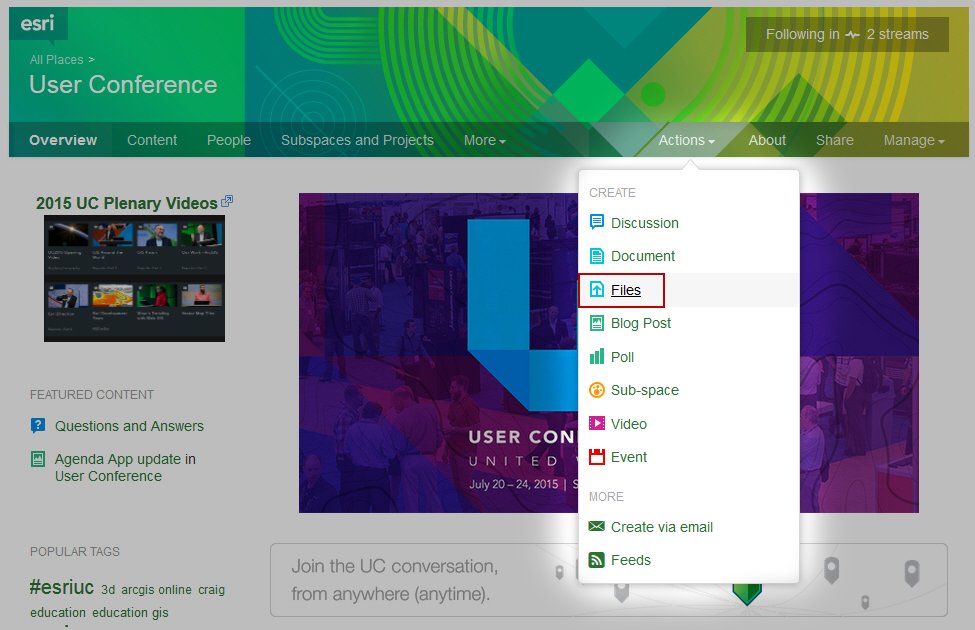
Task: Click the Poll bar-chart icon
Action: 596,356
